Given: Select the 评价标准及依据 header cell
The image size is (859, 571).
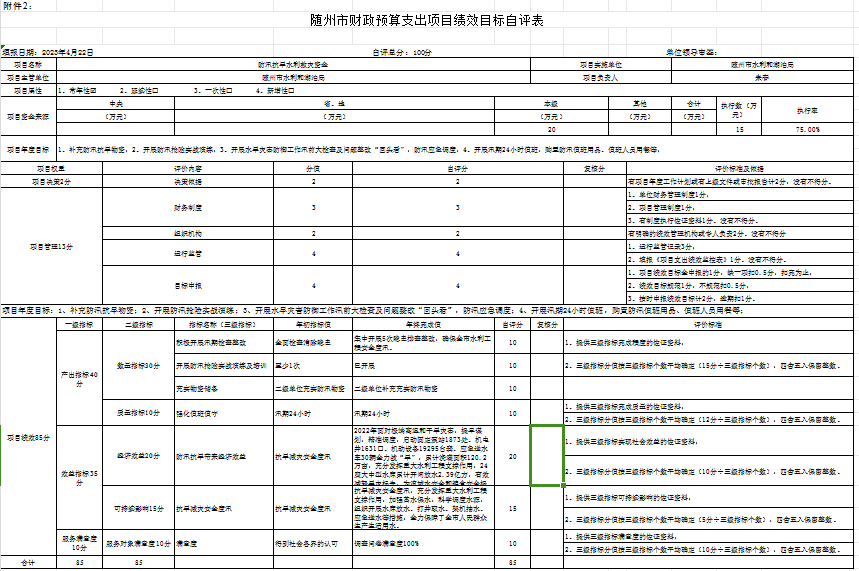Looking at the screenshot, I should 740,169.
